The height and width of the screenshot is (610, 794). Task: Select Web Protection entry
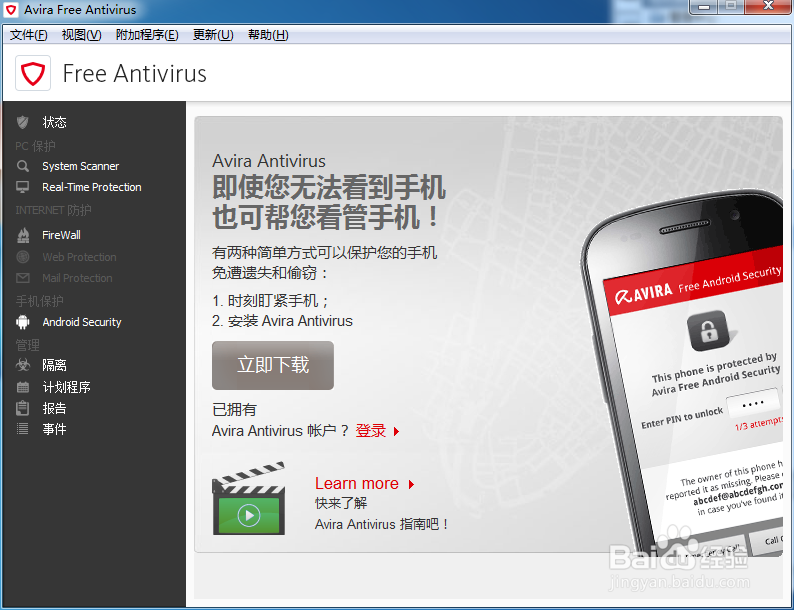tap(79, 257)
